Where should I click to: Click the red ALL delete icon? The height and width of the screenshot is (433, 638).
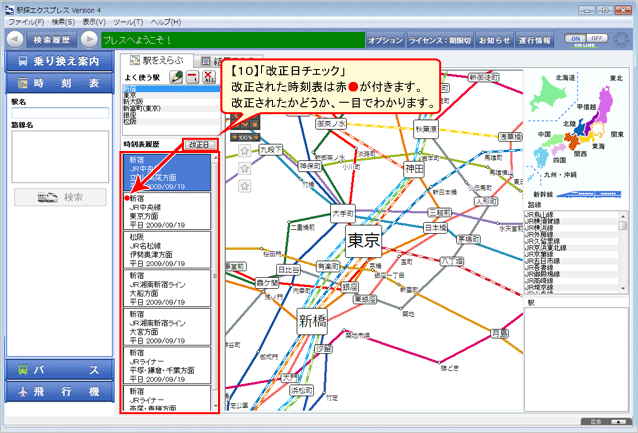208,77
